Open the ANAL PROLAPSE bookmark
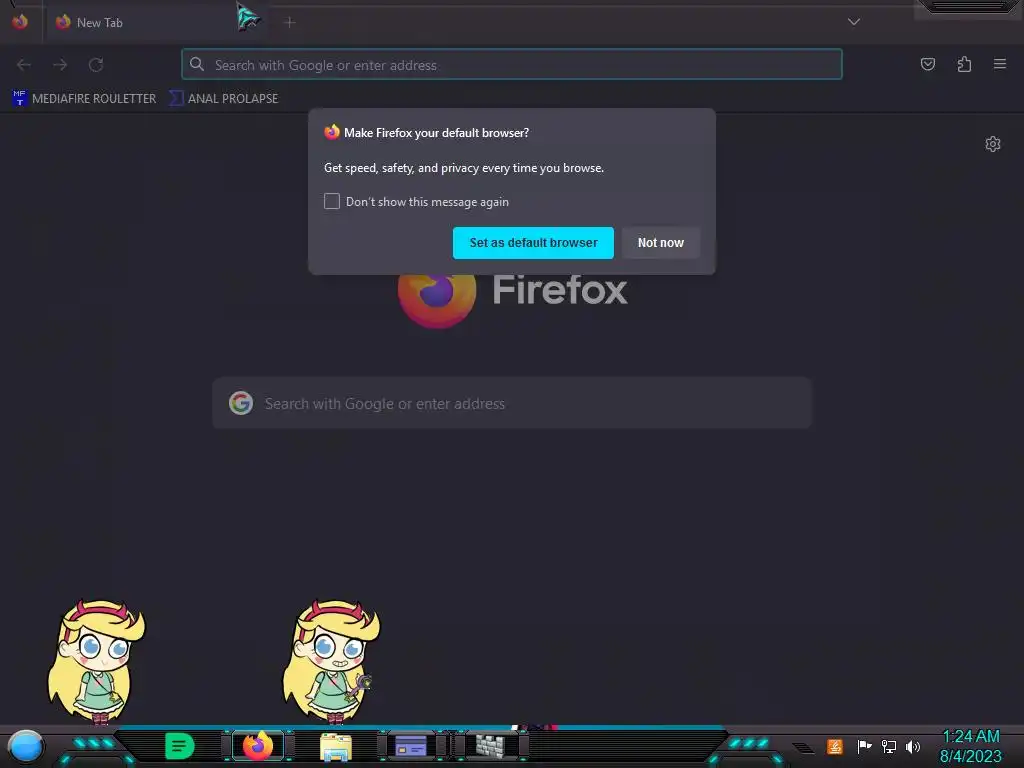 223,99
